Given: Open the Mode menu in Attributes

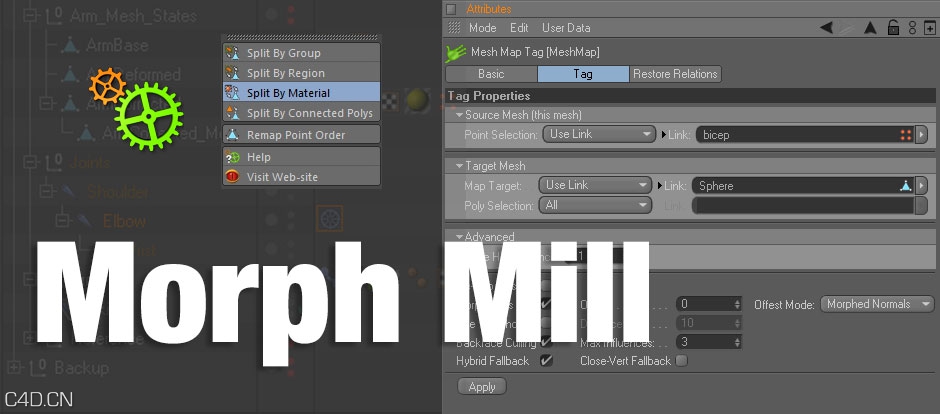Looking at the screenshot, I should pos(483,28).
